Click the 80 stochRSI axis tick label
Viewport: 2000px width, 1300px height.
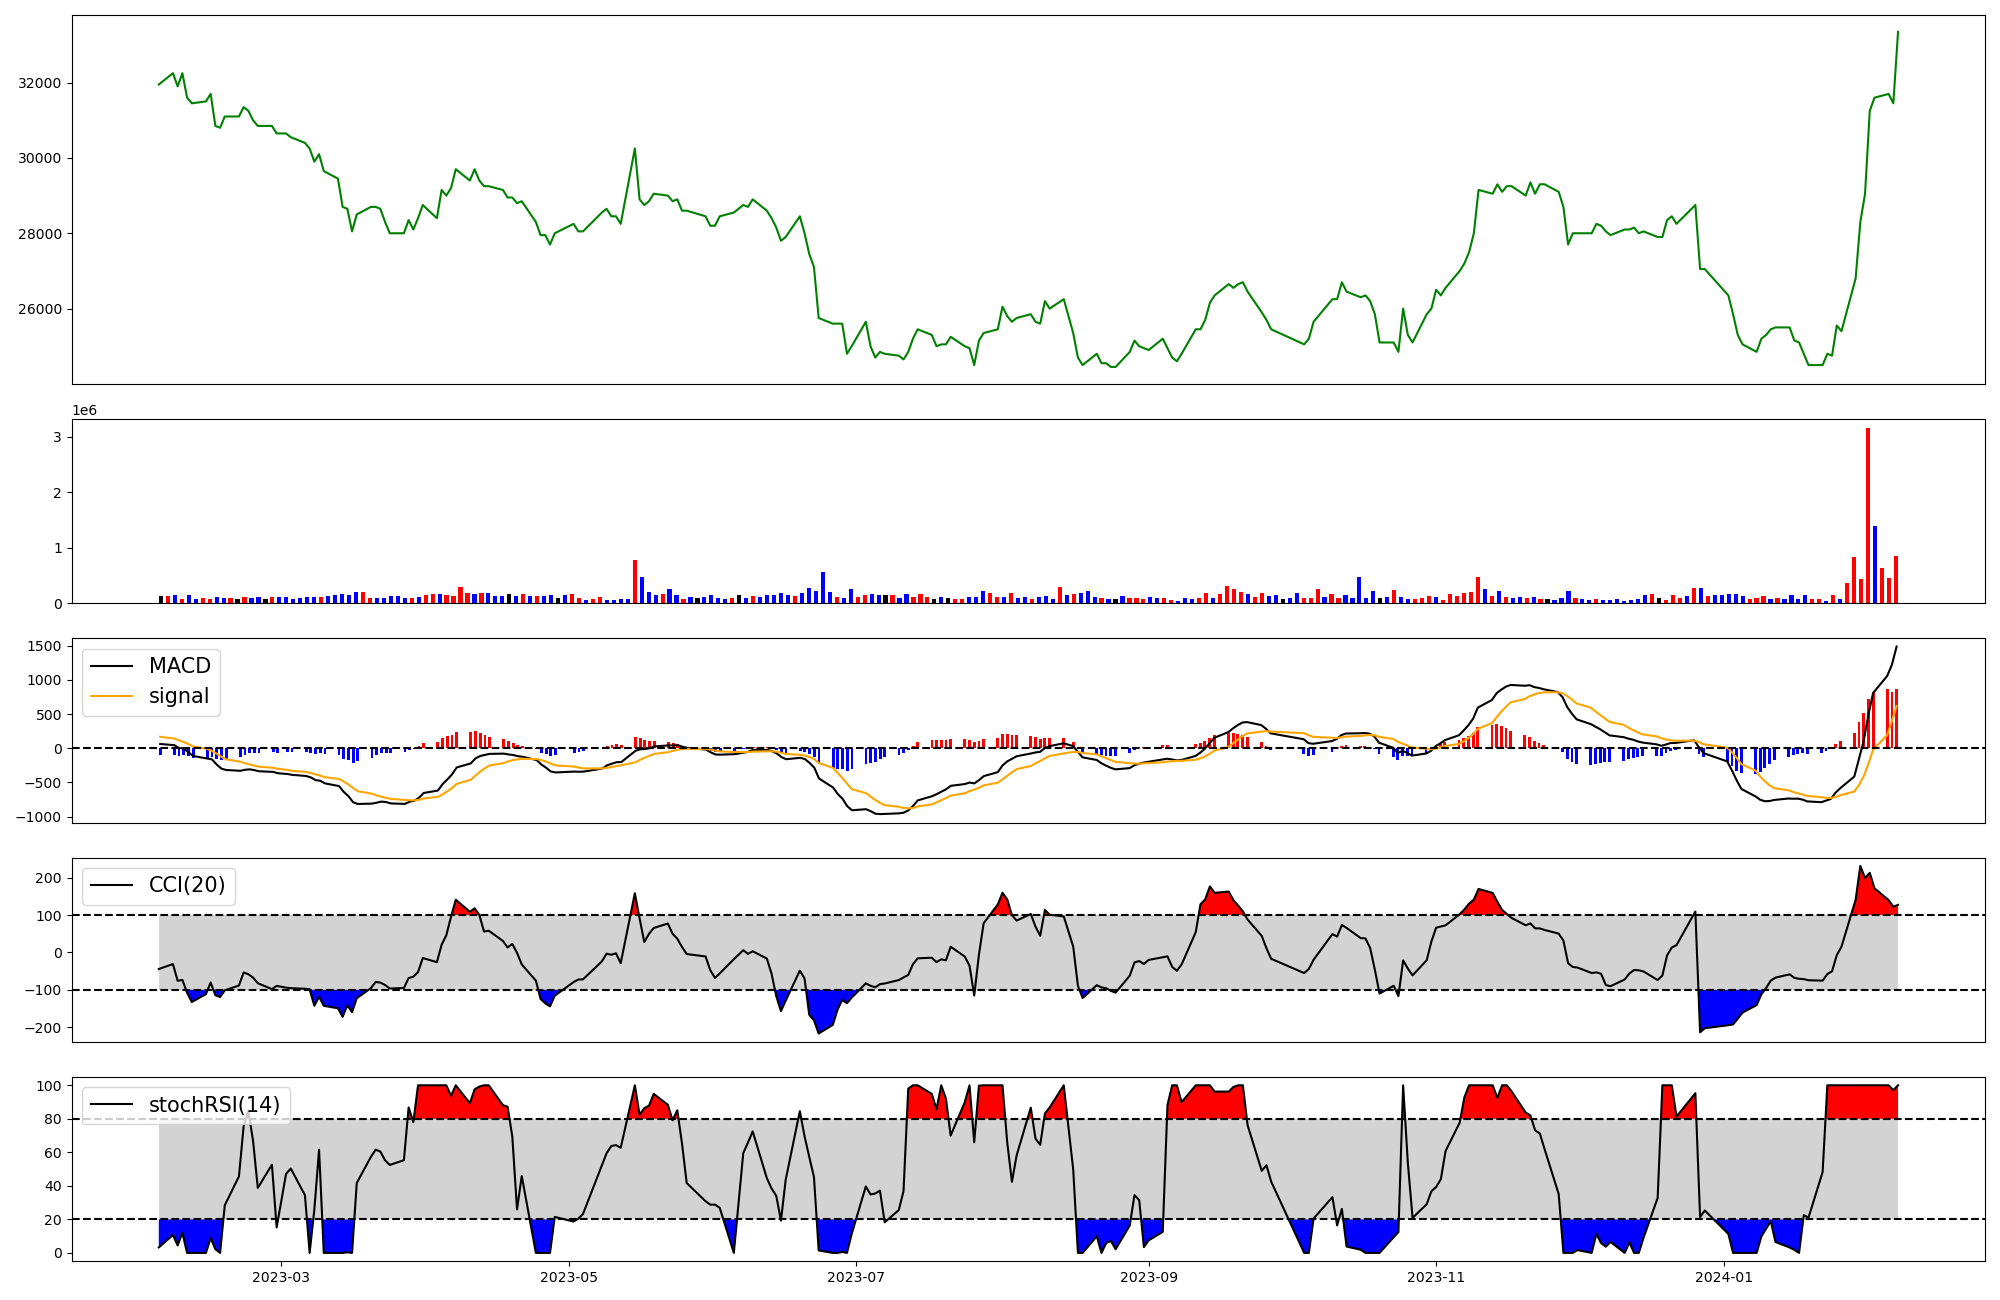point(53,1119)
